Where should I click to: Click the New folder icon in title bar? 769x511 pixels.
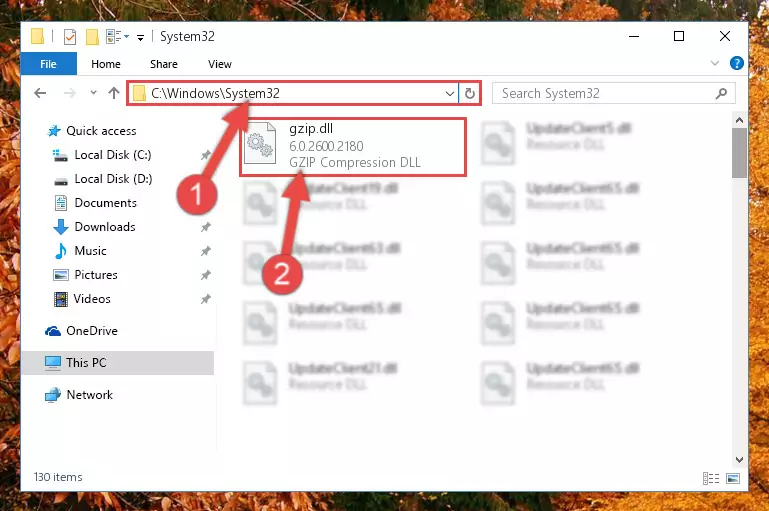92,37
